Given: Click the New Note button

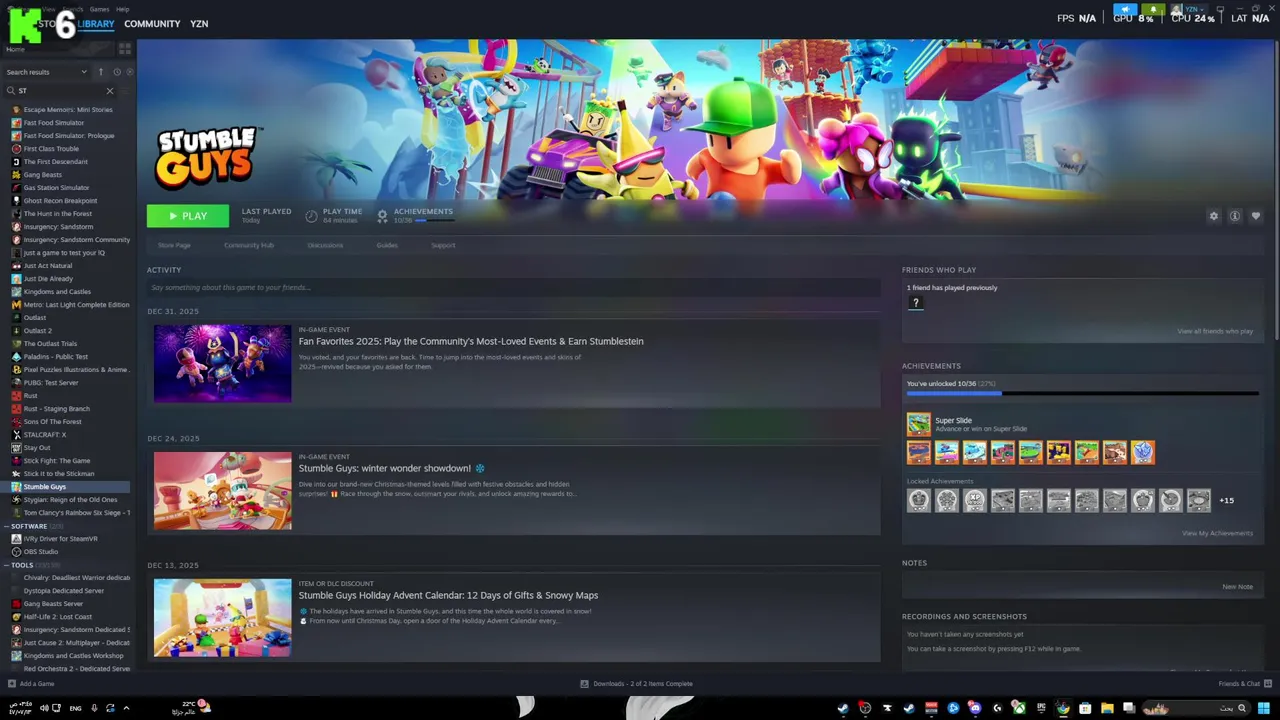Looking at the screenshot, I should 1237,587.
